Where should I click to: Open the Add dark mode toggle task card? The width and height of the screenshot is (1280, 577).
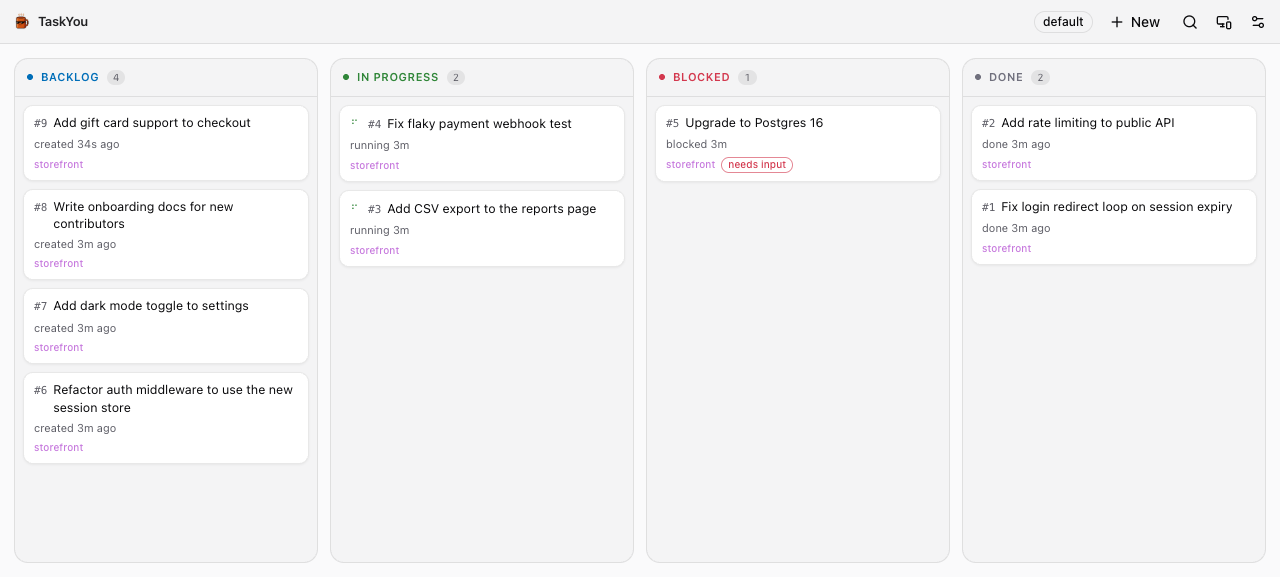[166, 326]
